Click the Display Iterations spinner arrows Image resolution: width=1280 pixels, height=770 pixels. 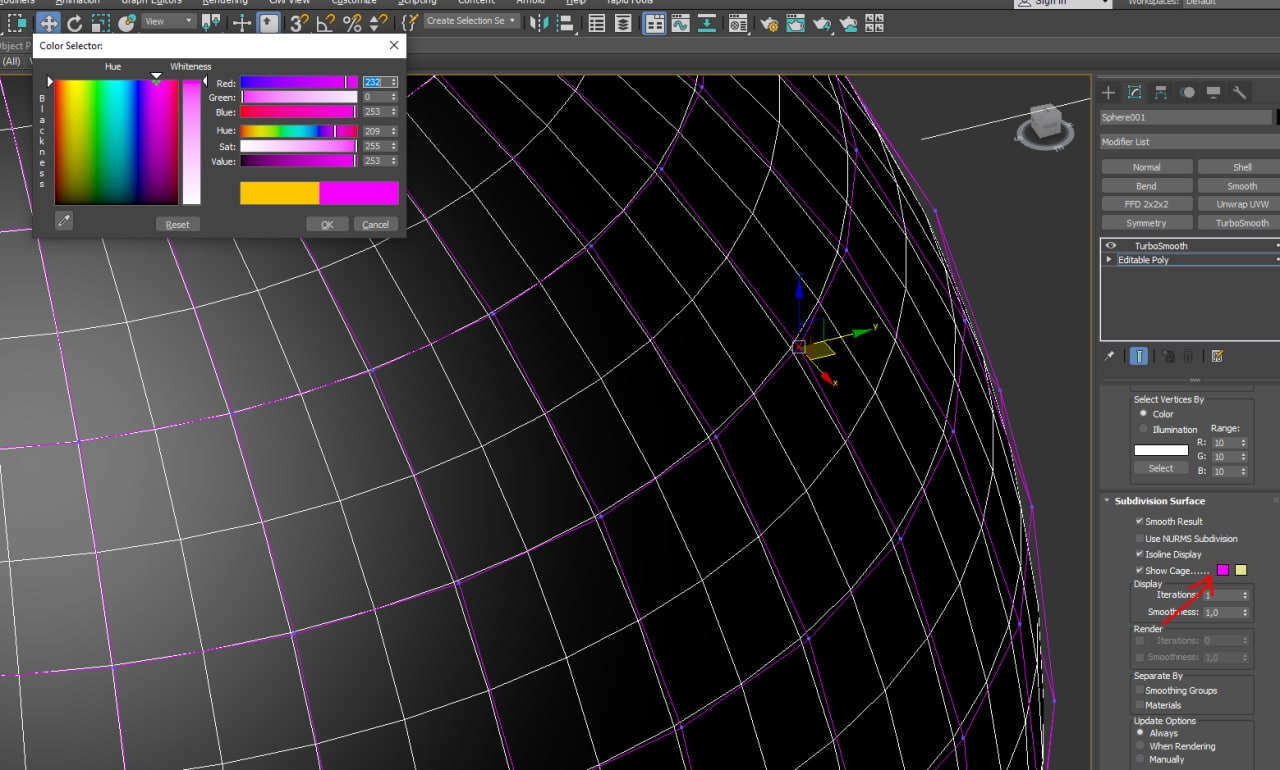click(x=1245, y=595)
